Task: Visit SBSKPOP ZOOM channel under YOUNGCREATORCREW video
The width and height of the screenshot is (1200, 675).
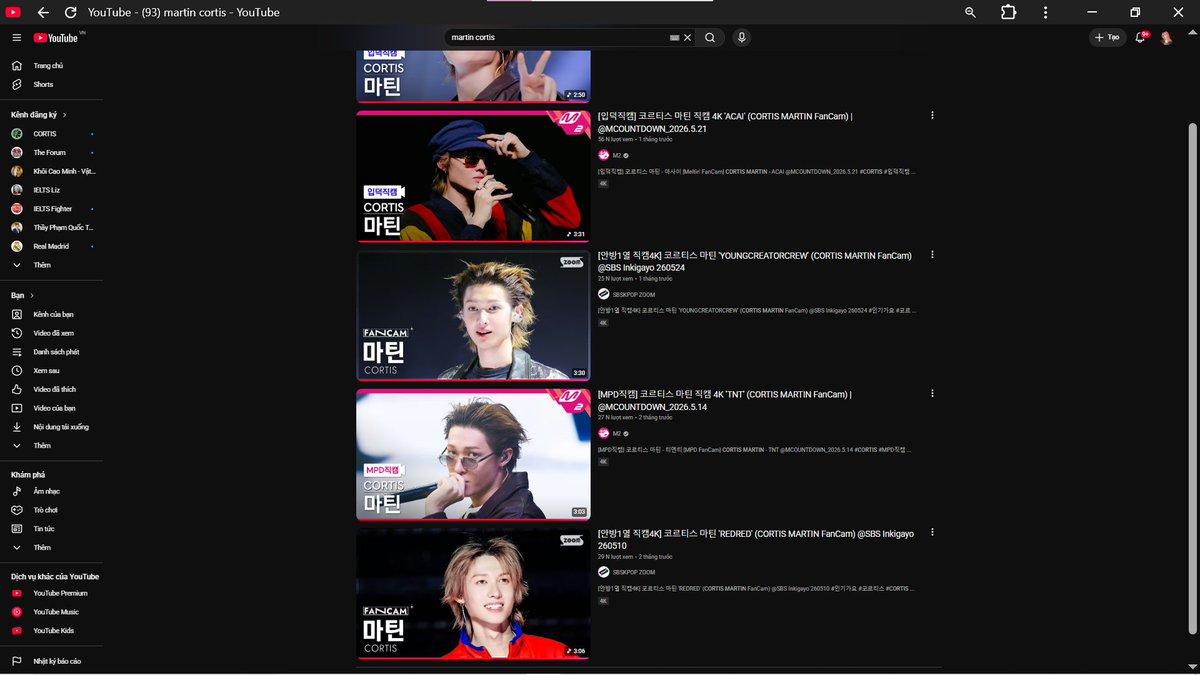Action: pyautogui.click(x=634, y=295)
